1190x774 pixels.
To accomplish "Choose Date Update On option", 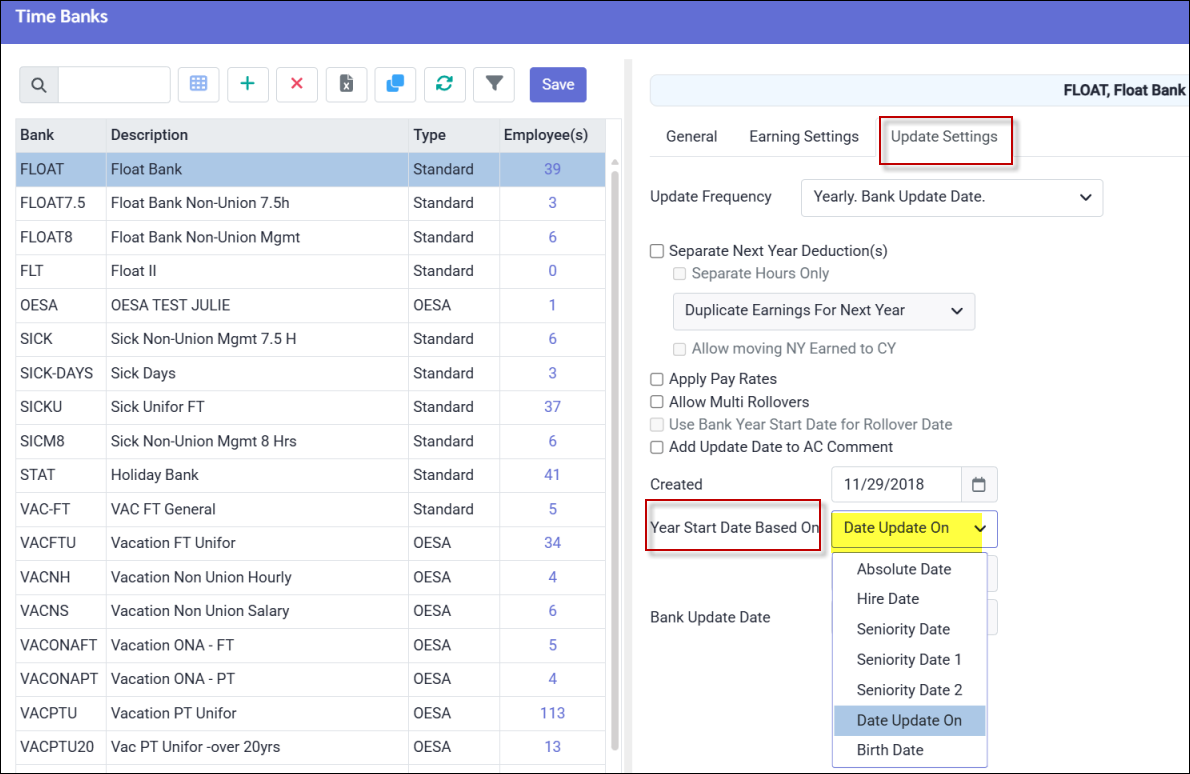I will click(909, 720).
